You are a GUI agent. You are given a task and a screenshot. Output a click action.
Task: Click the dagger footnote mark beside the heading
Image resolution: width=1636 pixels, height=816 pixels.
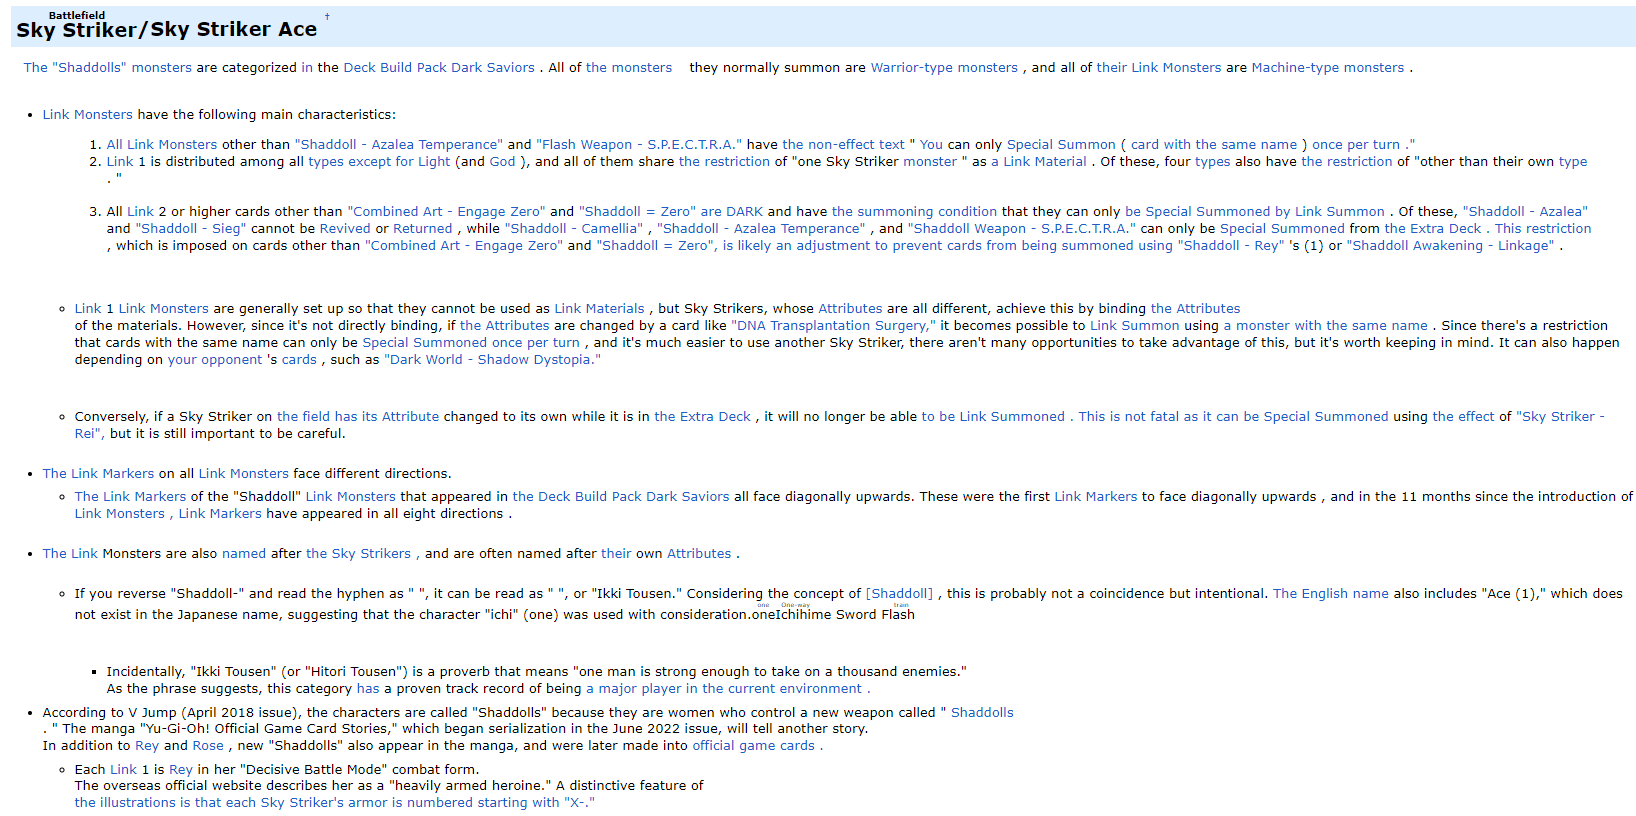(327, 17)
